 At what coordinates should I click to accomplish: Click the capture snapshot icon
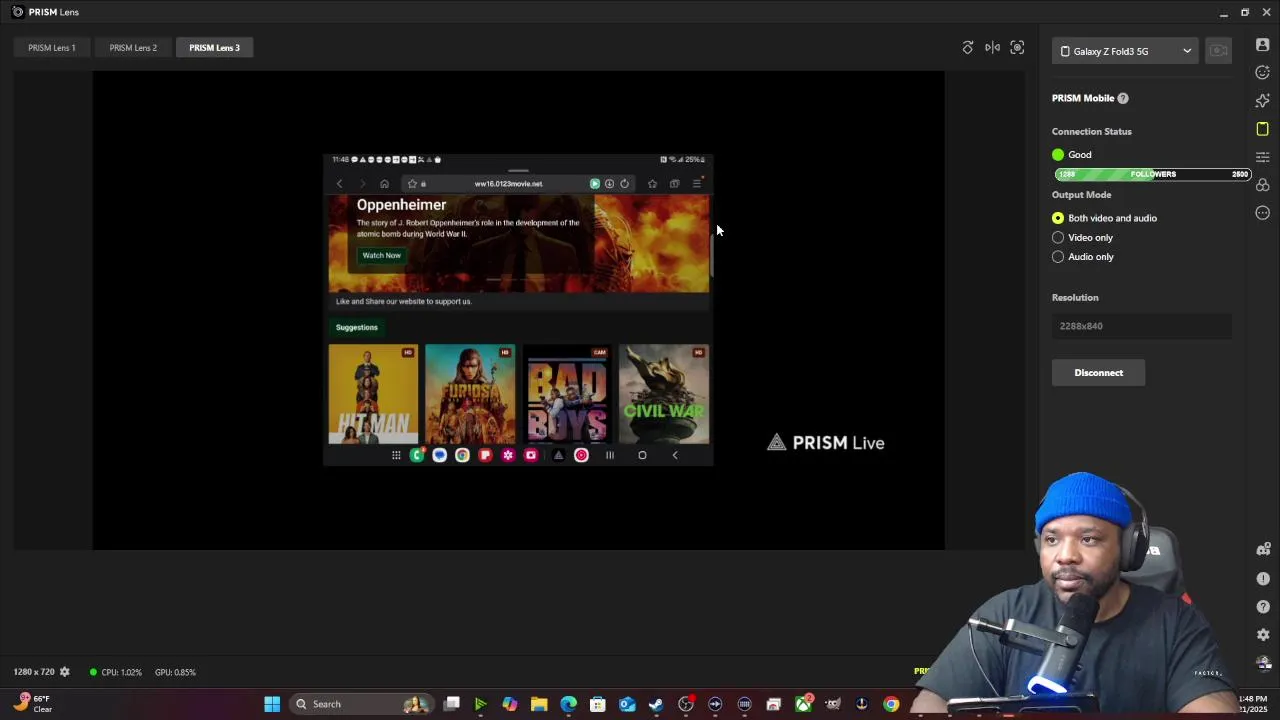coord(1017,48)
